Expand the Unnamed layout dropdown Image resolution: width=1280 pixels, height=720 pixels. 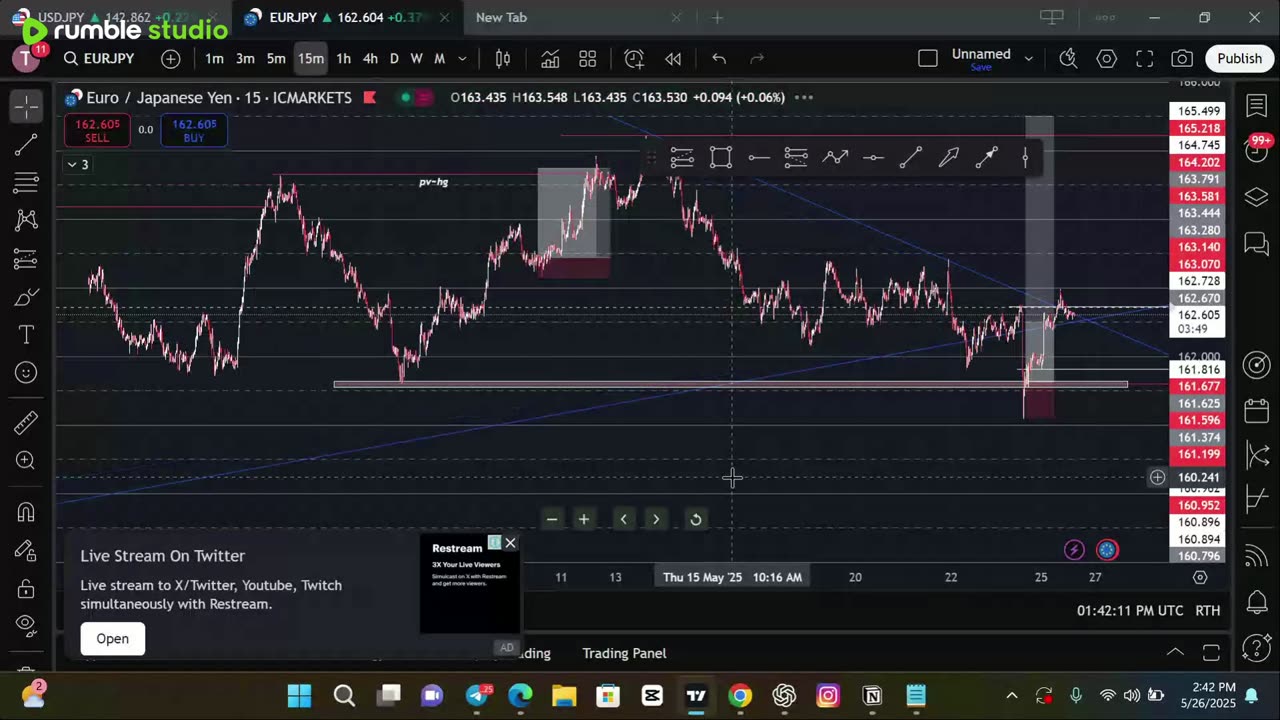(x=1028, y=59)
